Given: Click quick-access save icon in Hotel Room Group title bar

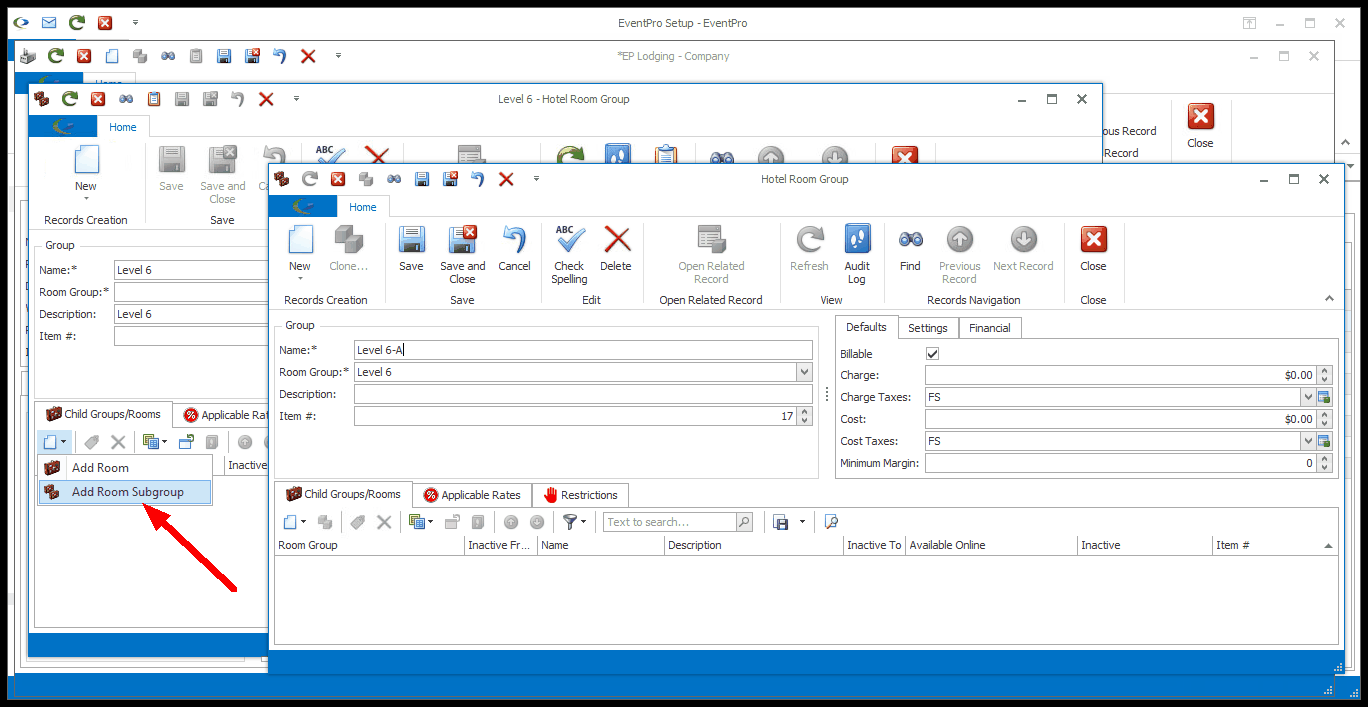Looking at the screenshot, I should pos(422,179).
